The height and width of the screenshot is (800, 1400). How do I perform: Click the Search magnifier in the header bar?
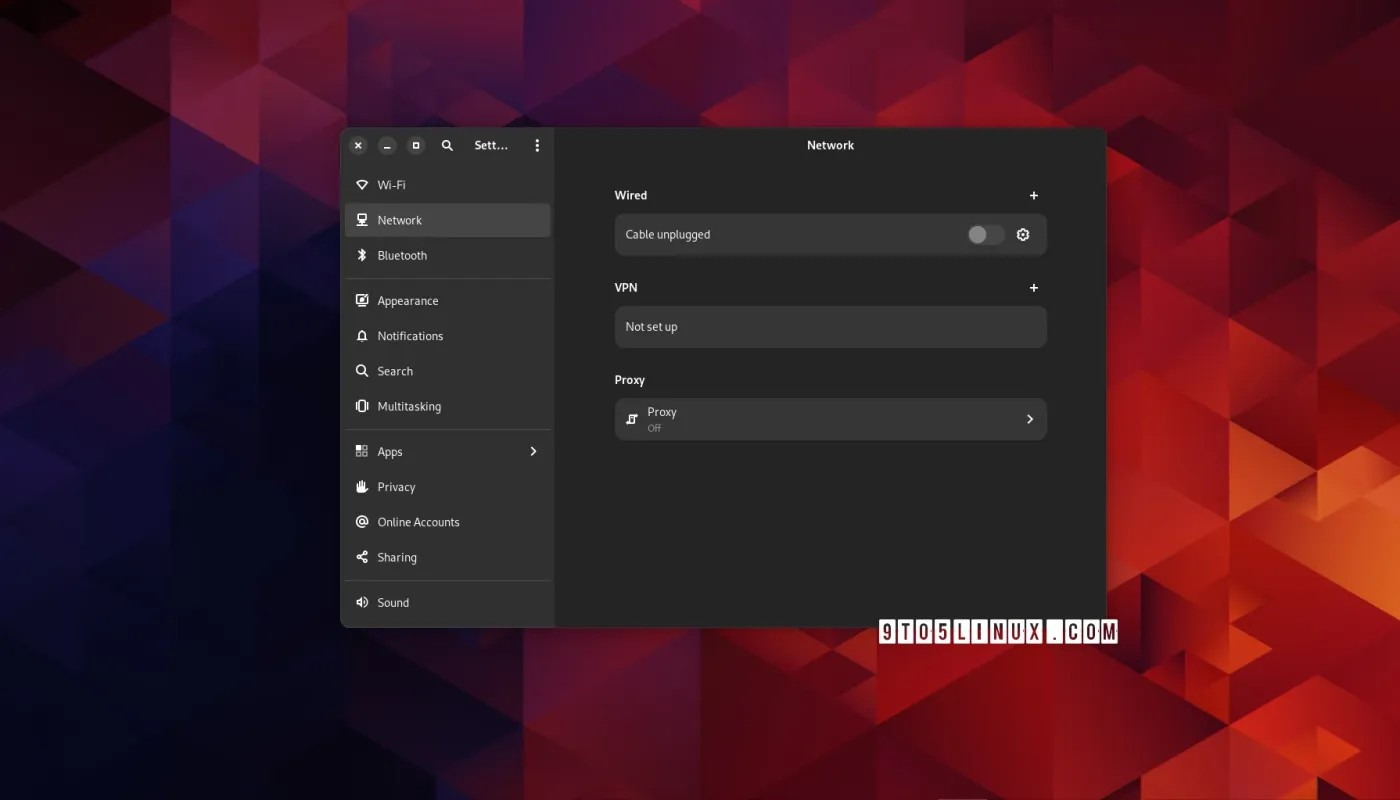coord(447,145)
